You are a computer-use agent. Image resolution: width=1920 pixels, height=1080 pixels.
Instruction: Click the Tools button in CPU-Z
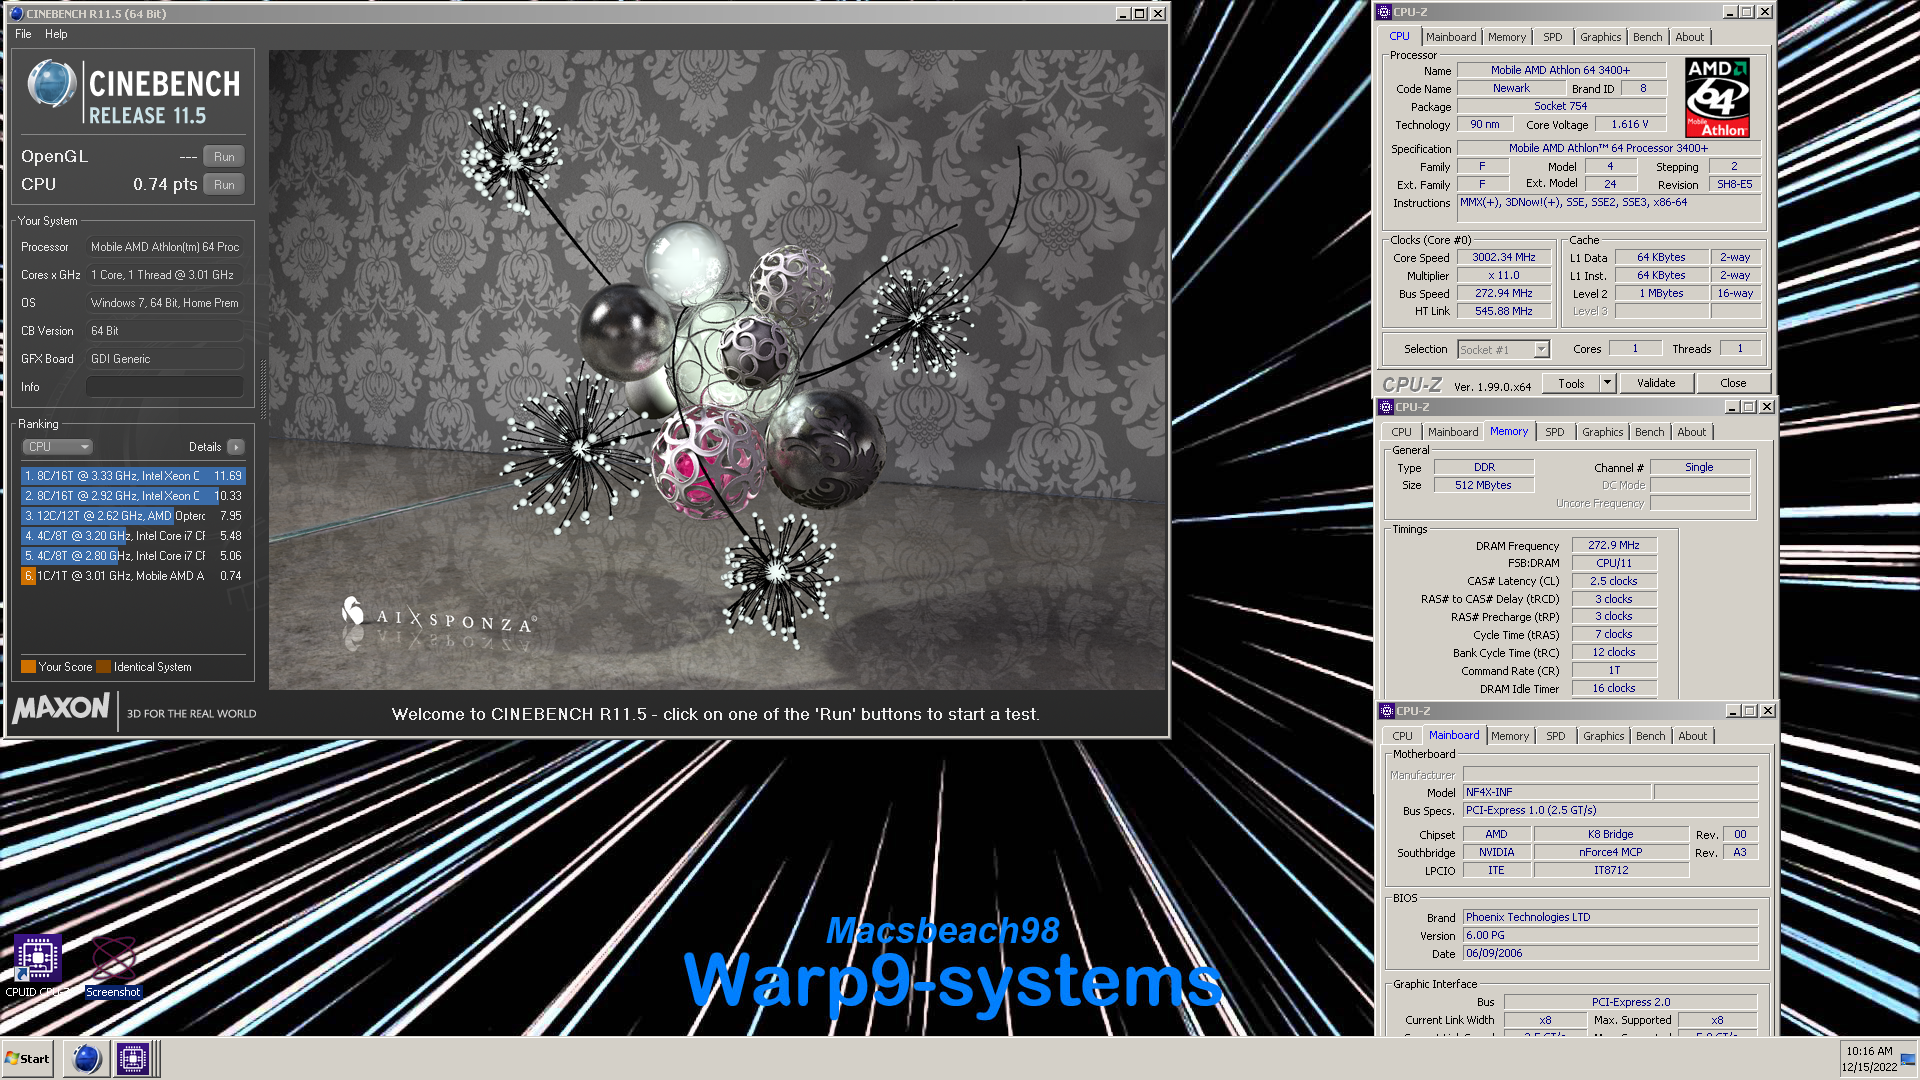(x=1571, y=384)
